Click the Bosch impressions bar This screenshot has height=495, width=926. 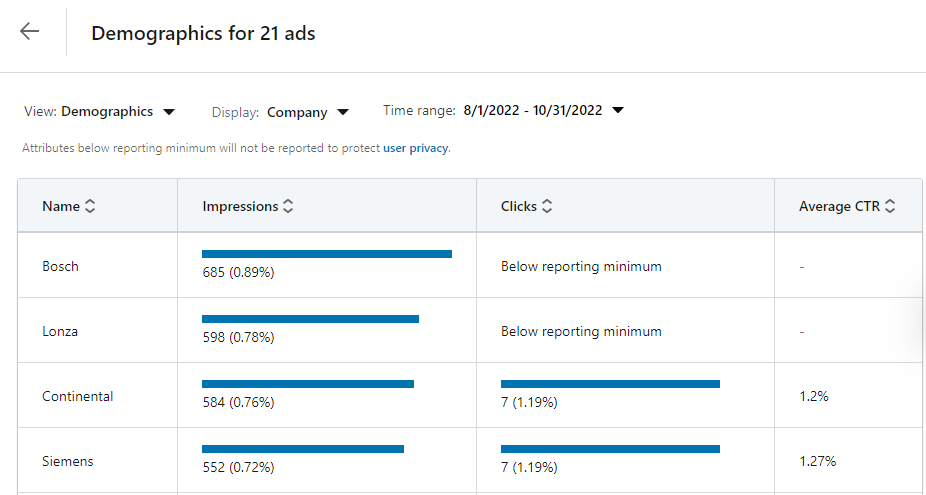tap(327, 254)
